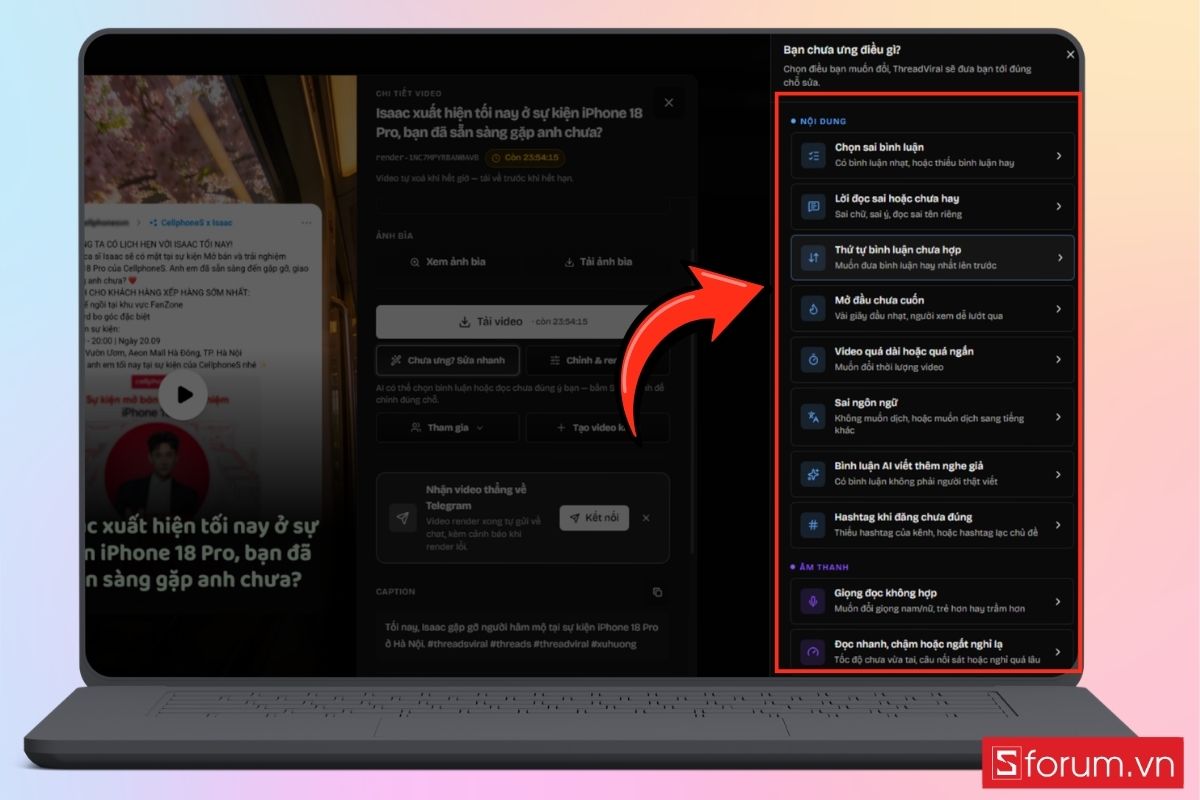
Task: Click the stopwatch icon beside Video quá dài hoặc quá ngắn
Action: point(813,359)
